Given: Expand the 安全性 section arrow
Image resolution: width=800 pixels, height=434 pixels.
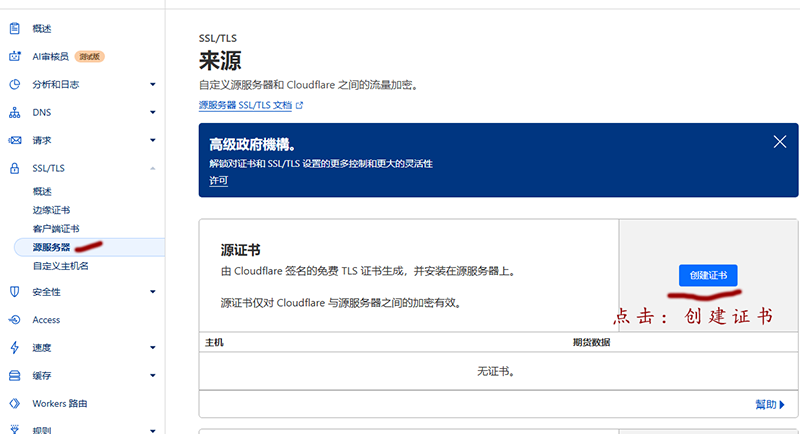Looking at the screenshot, I should click(152, 292).
